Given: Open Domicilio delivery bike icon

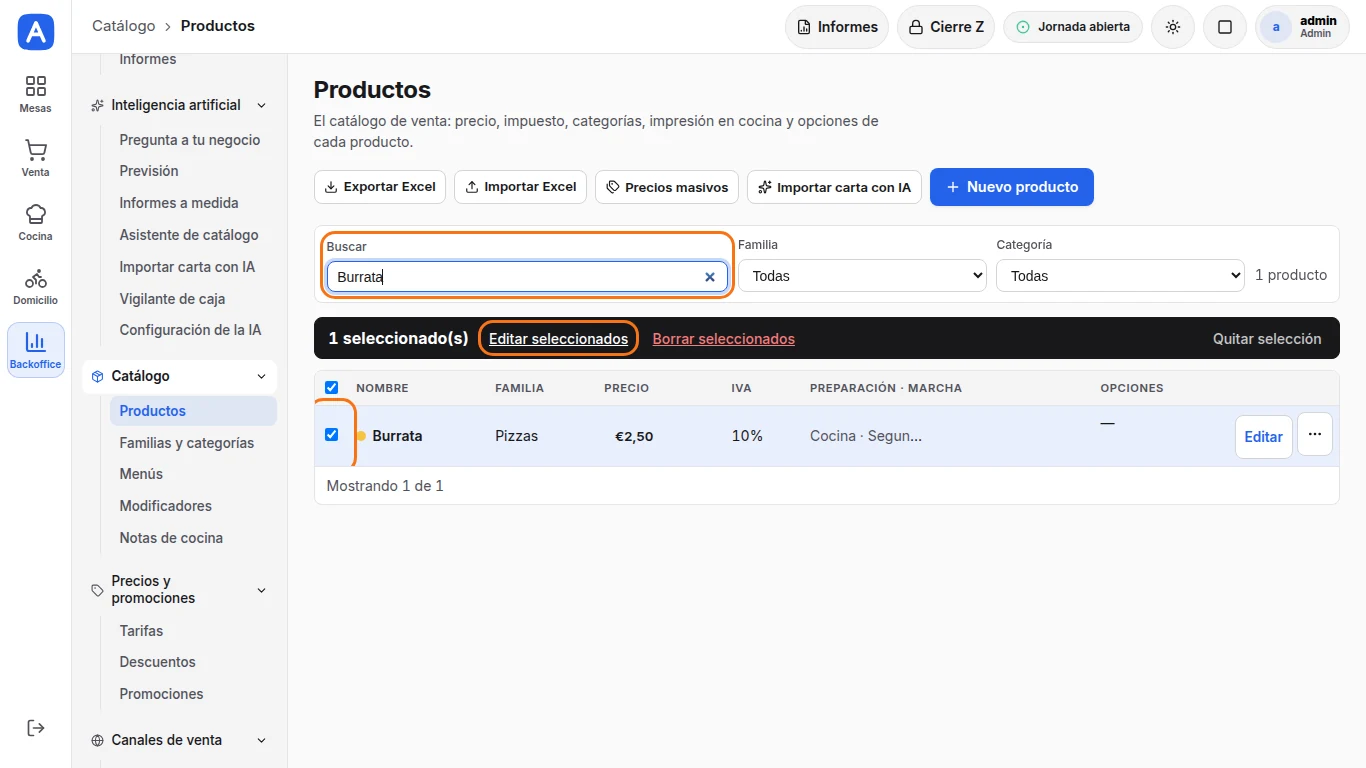Looking at the screenshot, I should coord(36,286).
